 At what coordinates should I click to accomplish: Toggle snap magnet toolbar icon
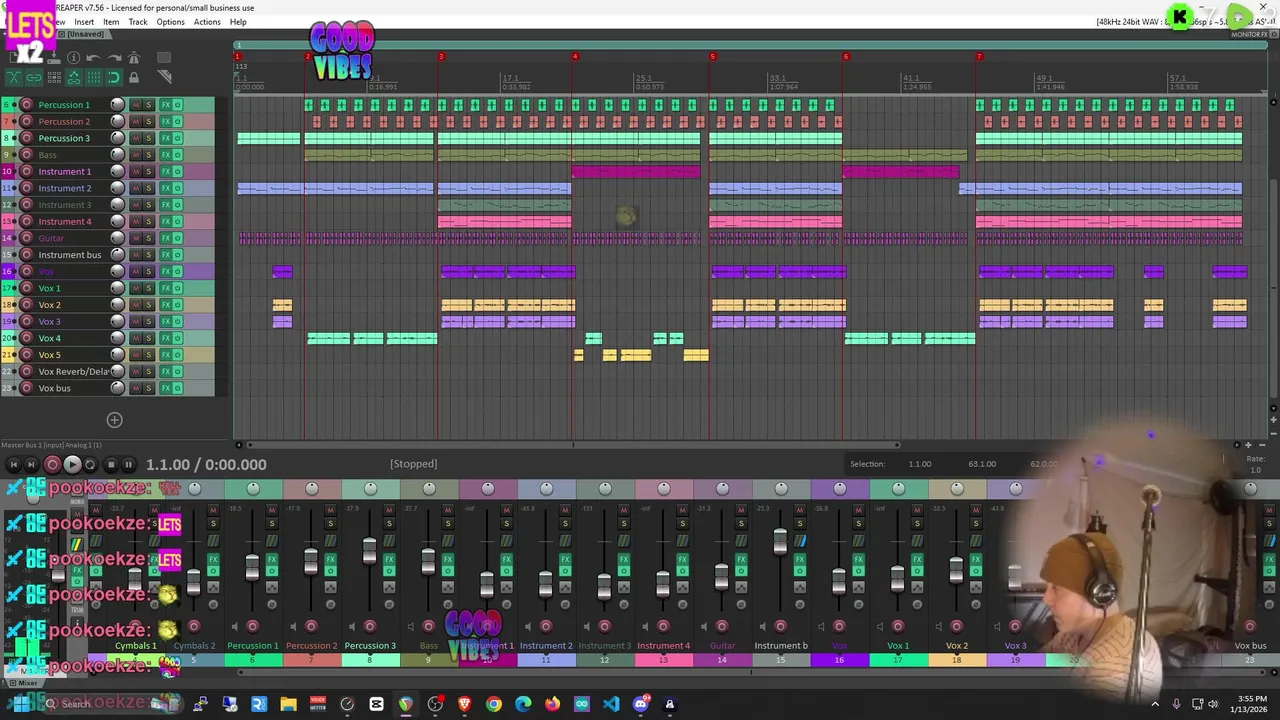[x=113, y=77]
